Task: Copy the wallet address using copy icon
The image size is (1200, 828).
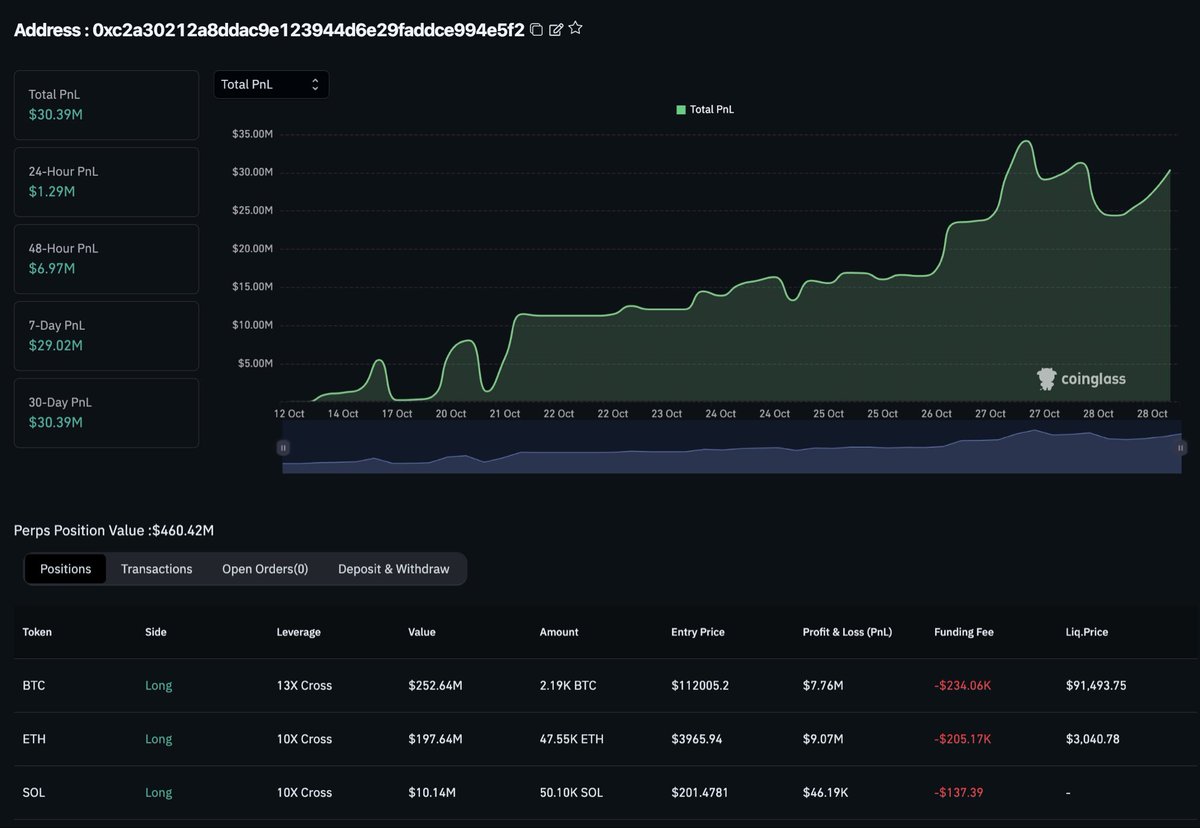Action: tap(536, 30)
